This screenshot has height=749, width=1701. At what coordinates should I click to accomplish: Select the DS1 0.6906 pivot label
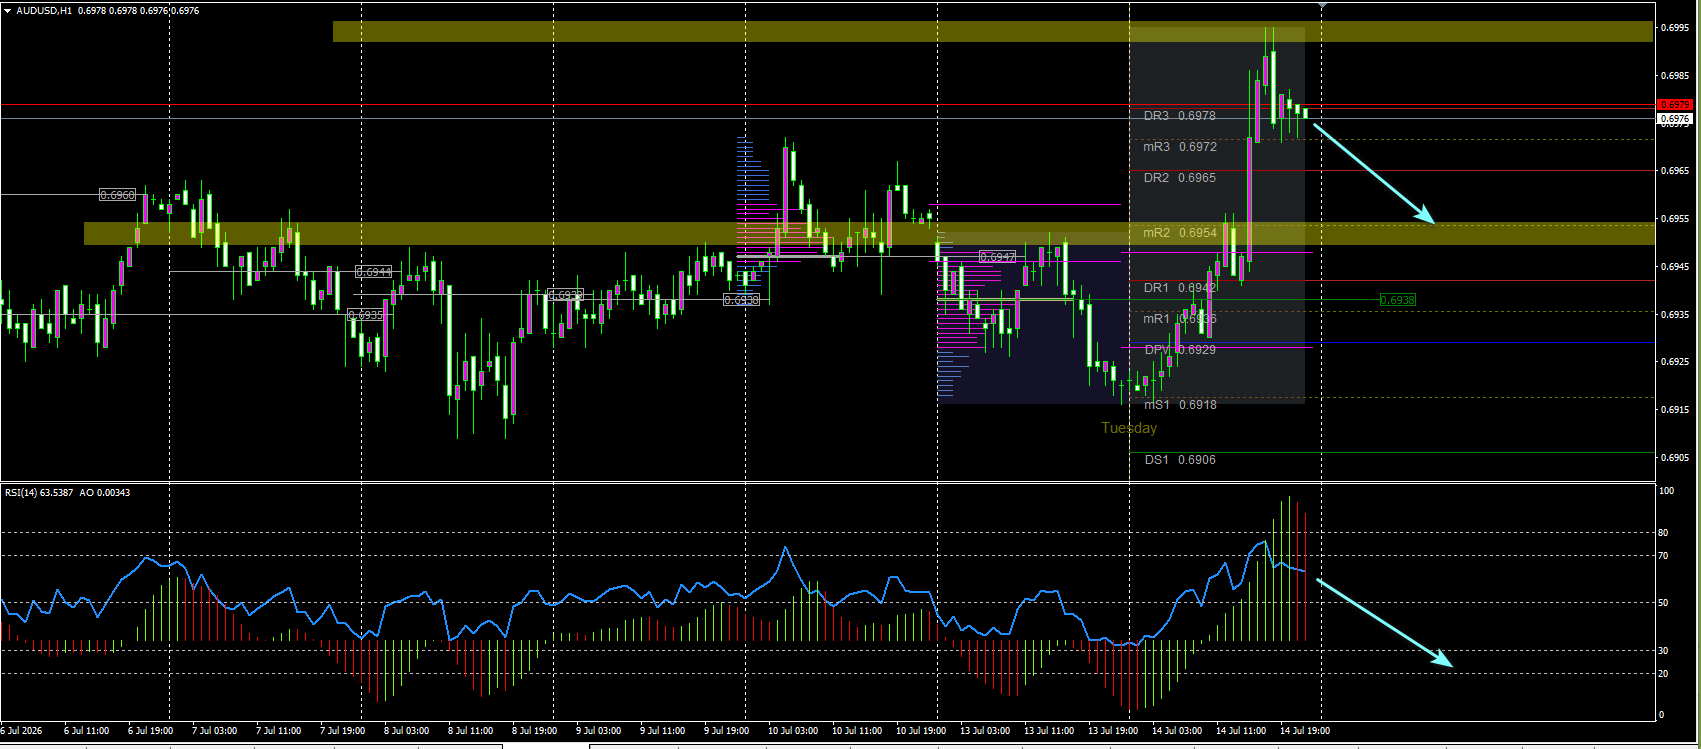pyautogui.click(x=1180, y=460)
